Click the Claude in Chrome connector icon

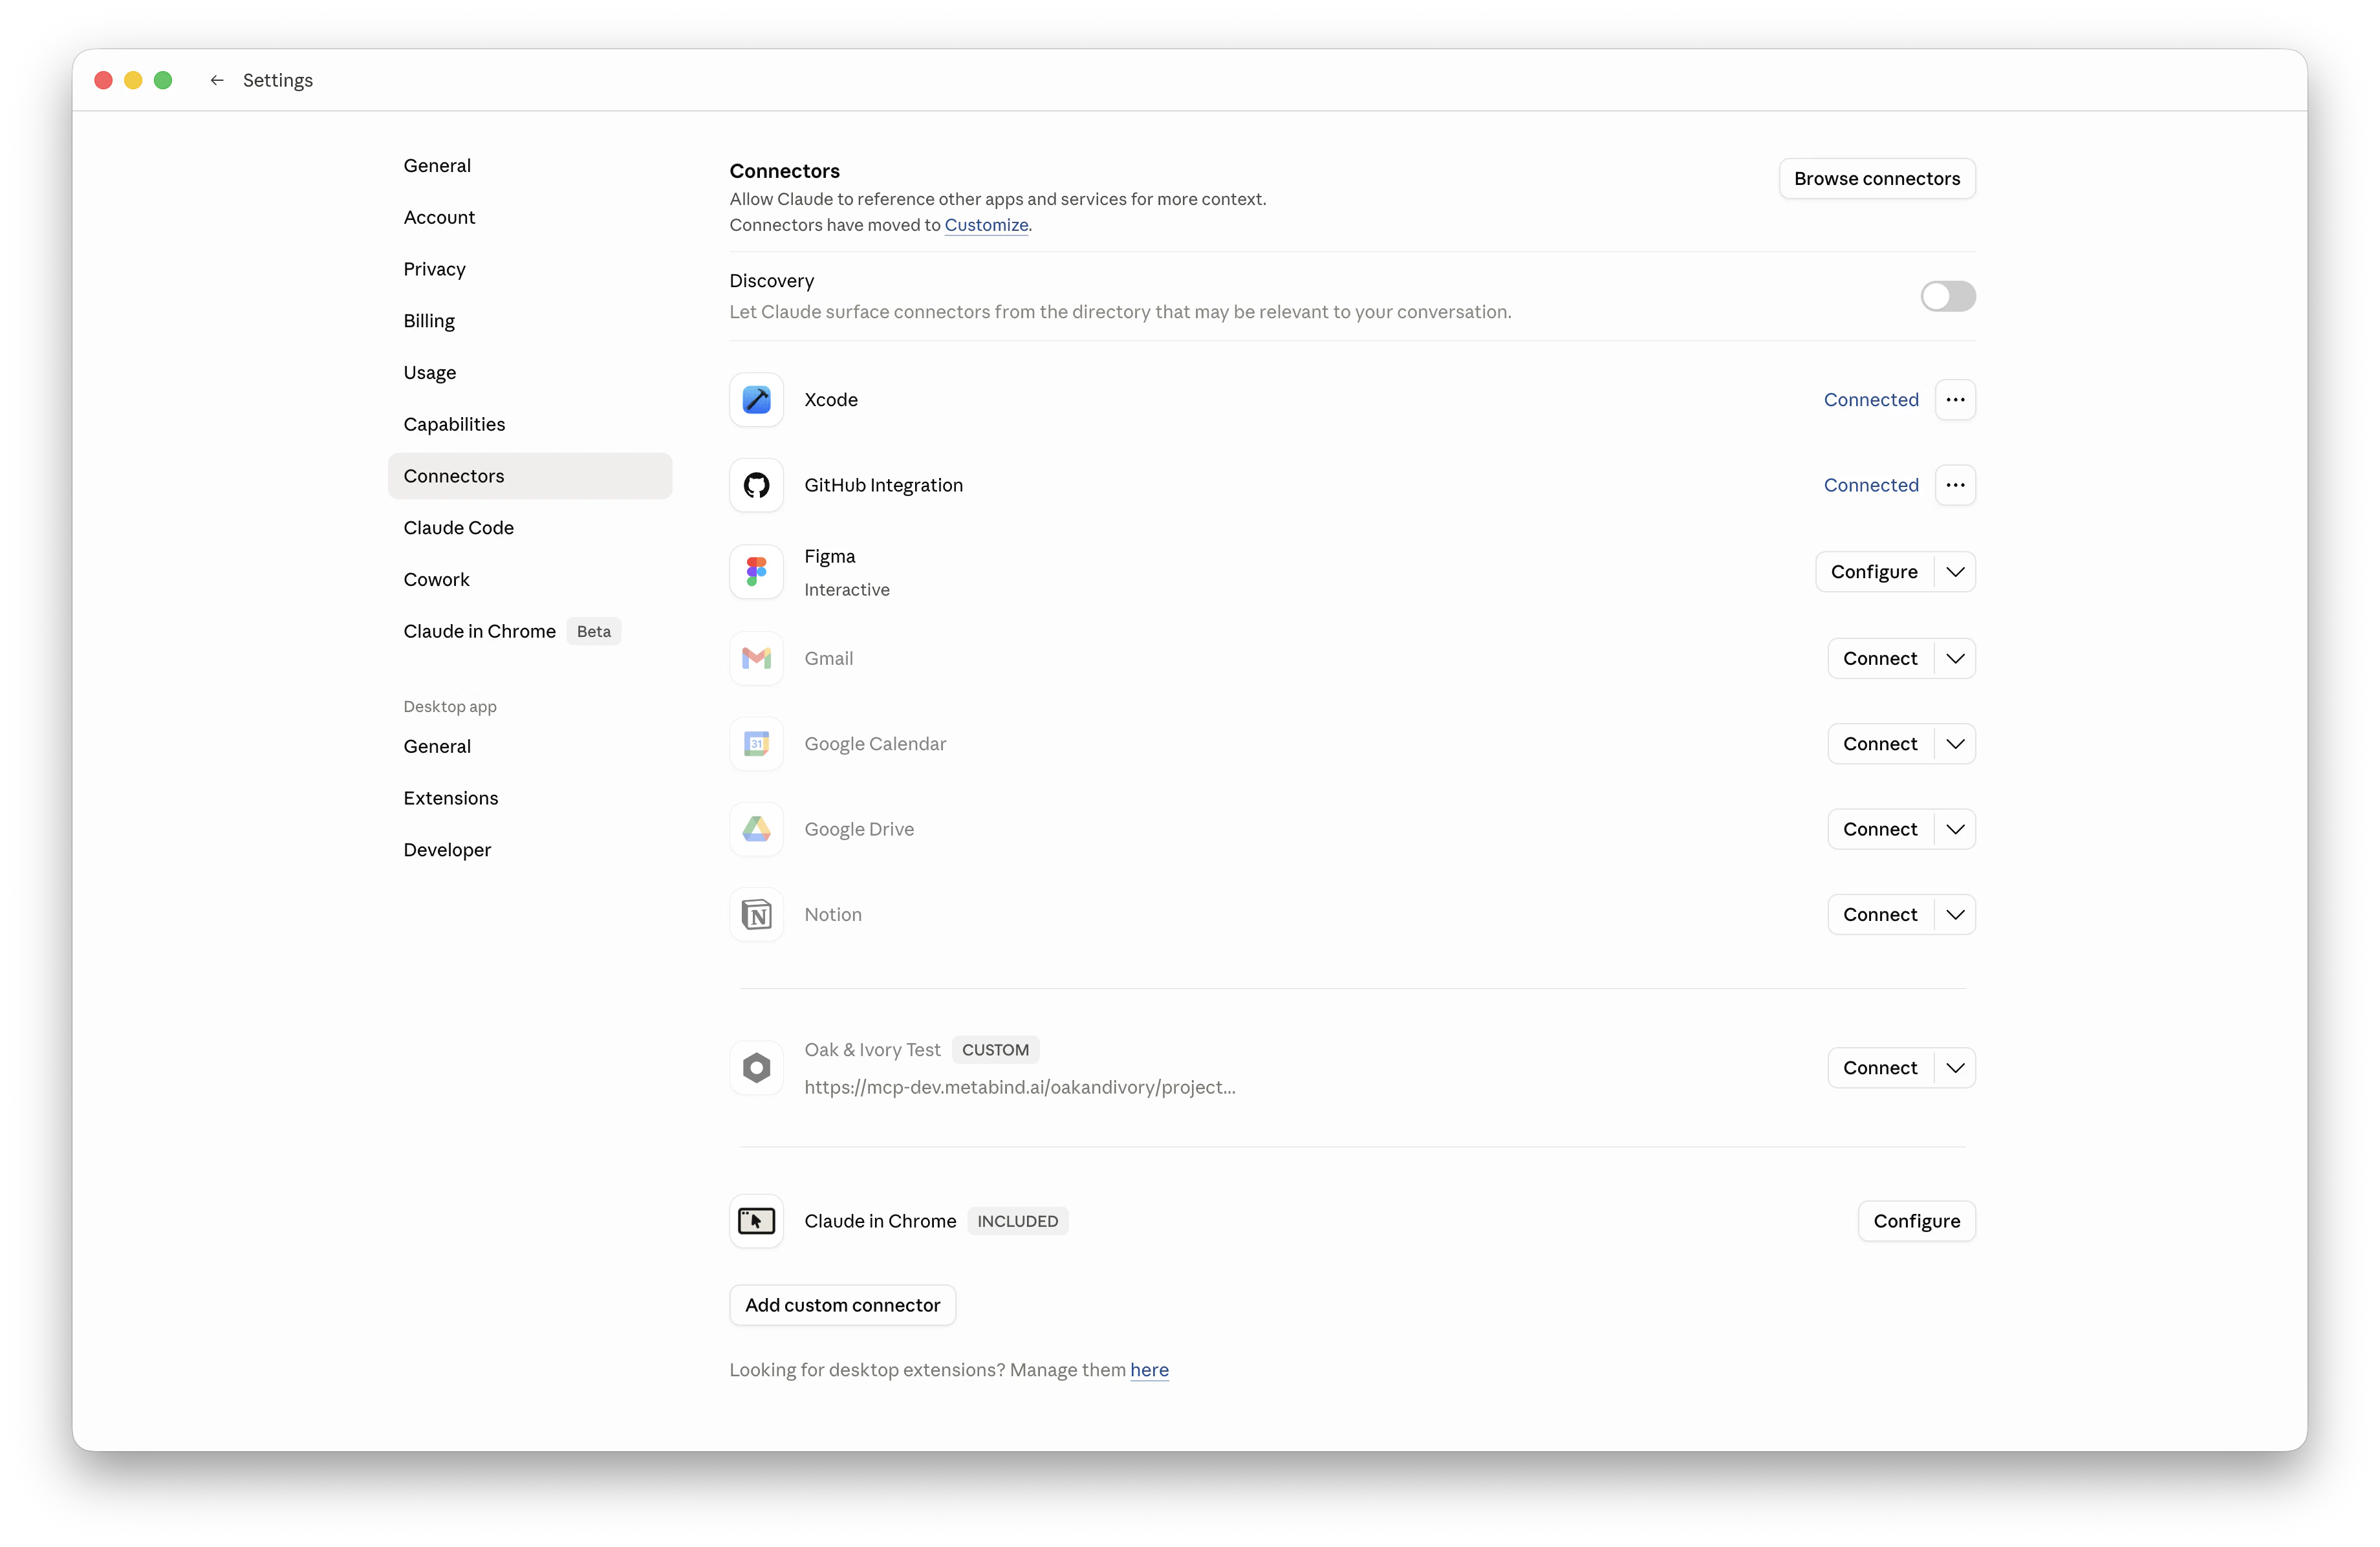756,1221
